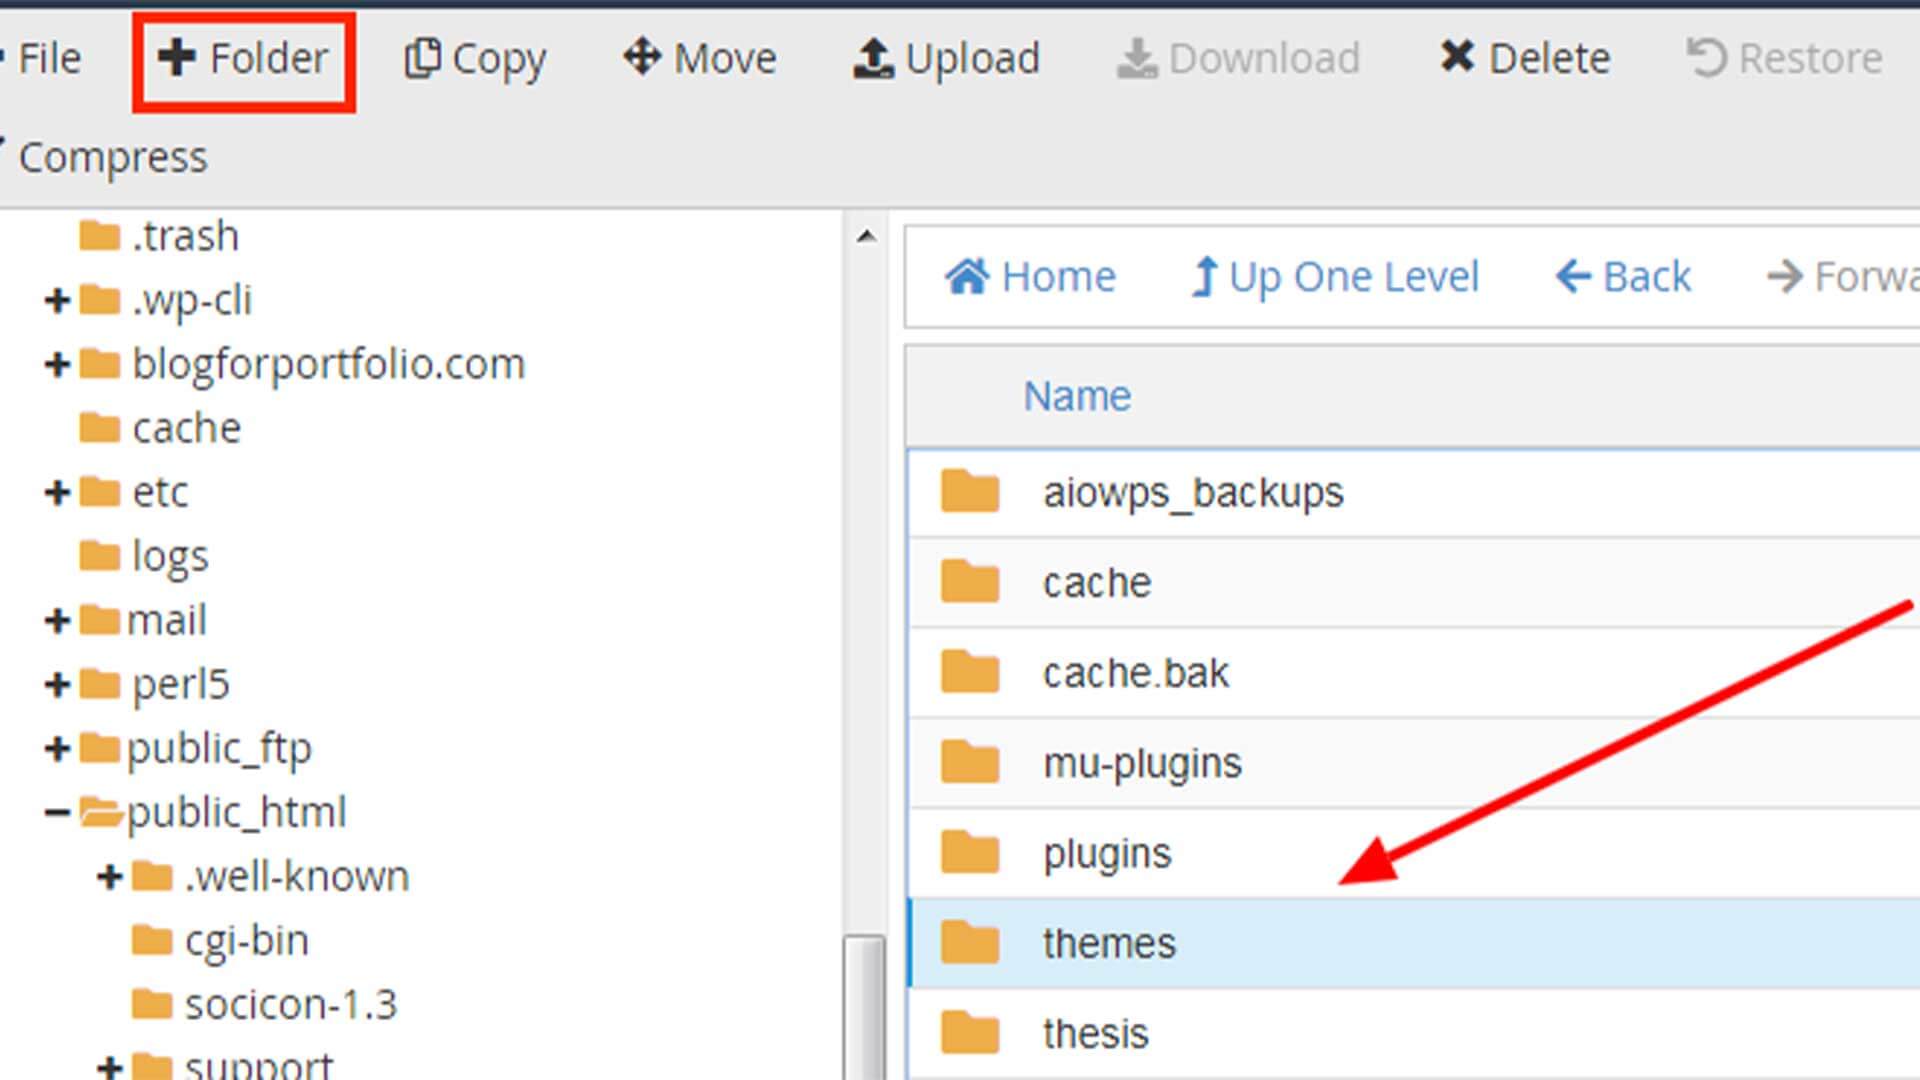Click folder icon beside logs in tree
The image size is (1920, 1080).
[100, 556]
